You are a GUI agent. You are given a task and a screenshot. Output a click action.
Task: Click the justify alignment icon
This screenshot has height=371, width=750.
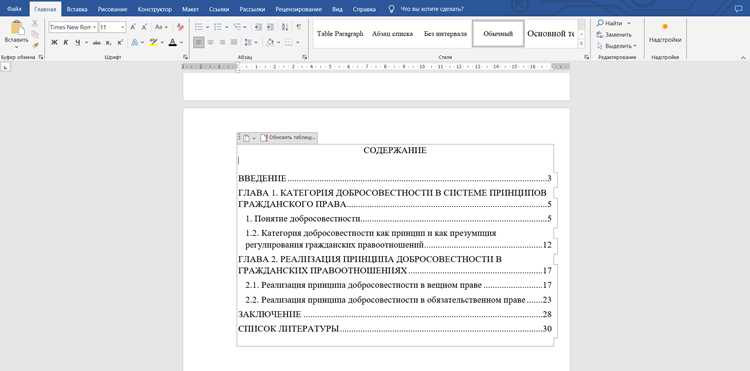point(233,43)
